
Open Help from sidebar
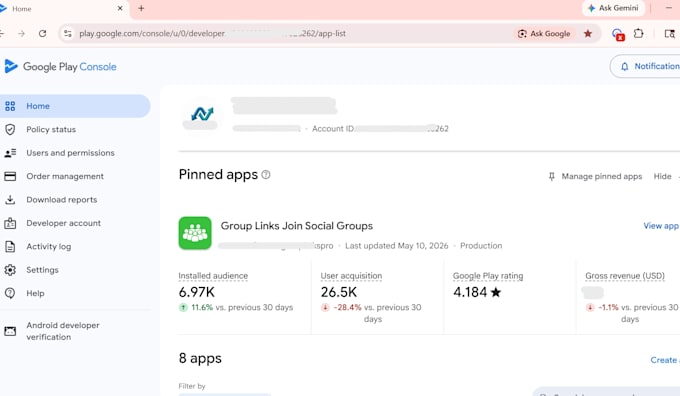tap(35, 293)
